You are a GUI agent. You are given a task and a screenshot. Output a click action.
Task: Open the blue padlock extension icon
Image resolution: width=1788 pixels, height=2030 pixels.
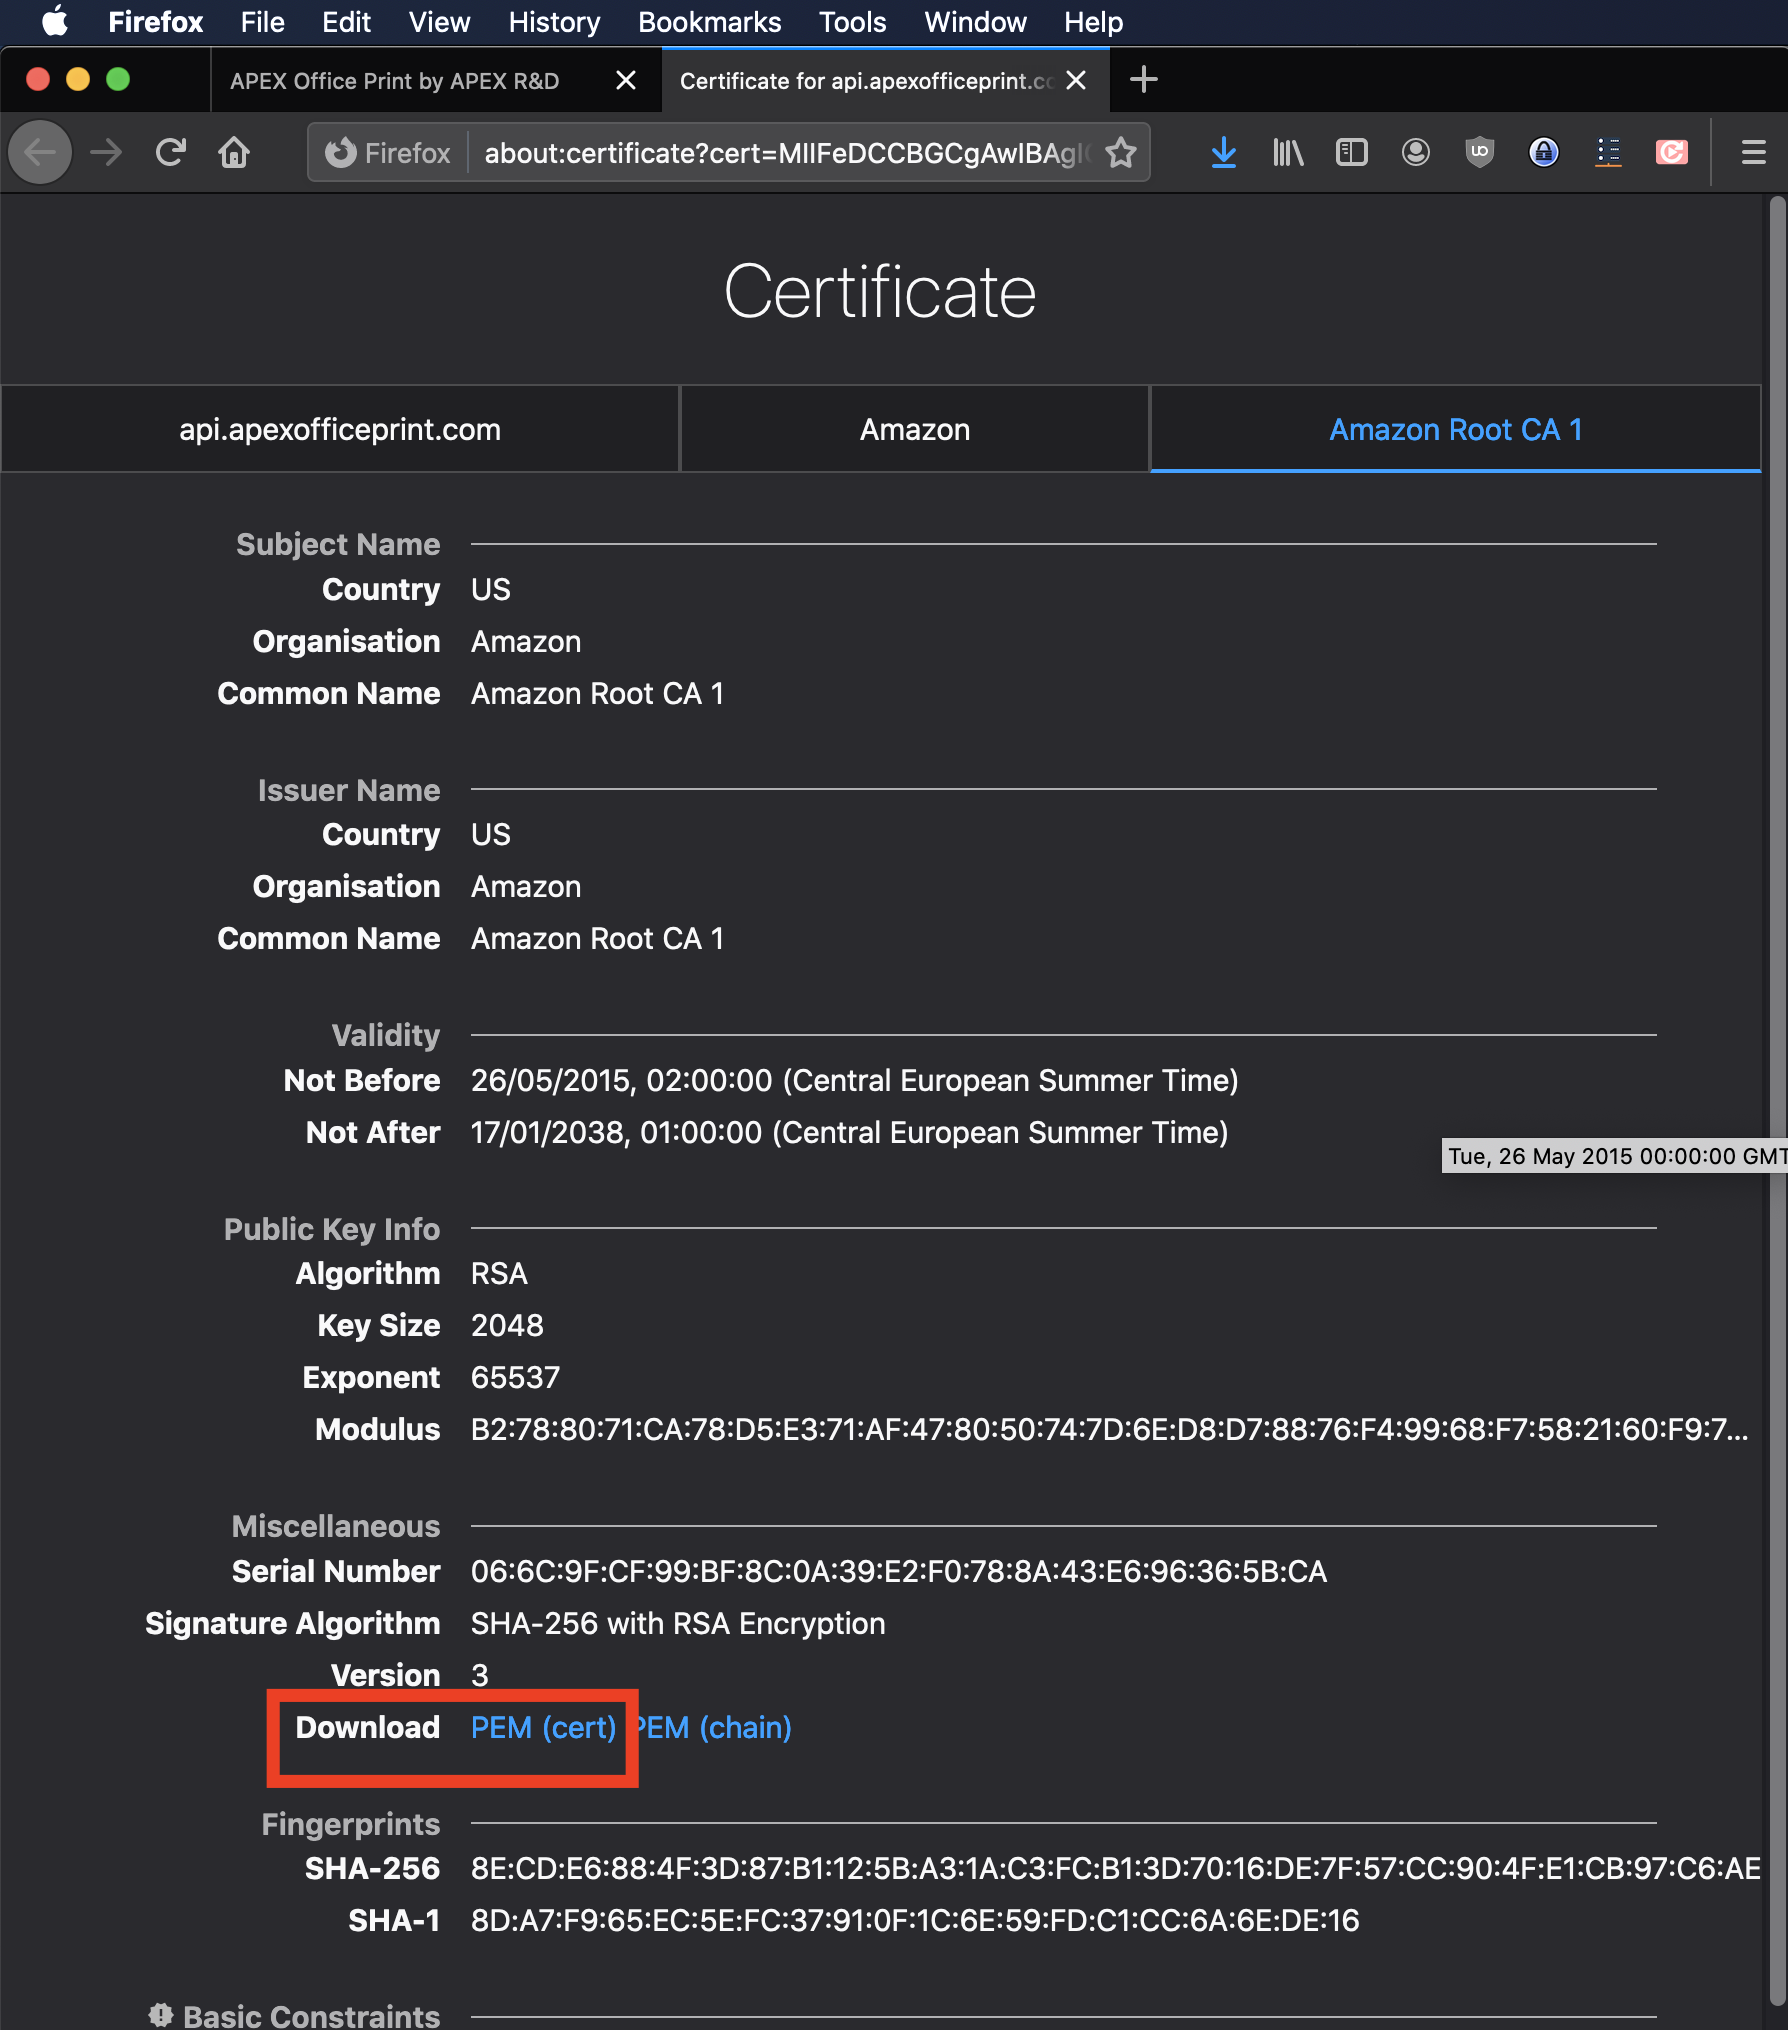(1544, 152)
